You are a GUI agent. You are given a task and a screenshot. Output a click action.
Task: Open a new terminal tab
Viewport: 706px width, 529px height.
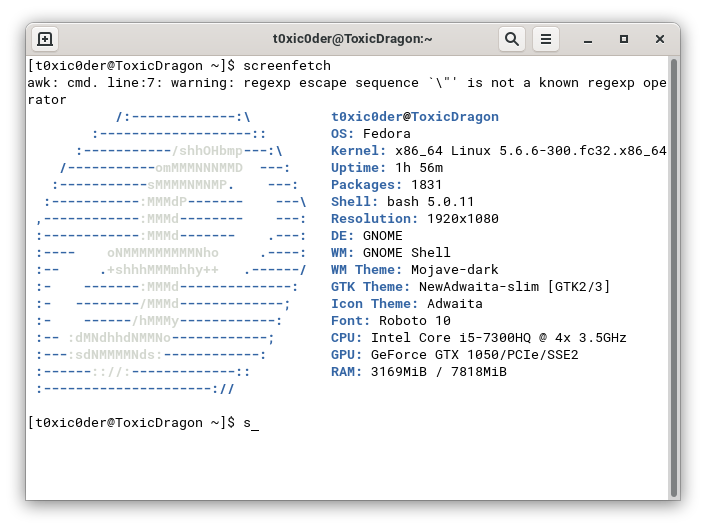[x=46, y=39]
